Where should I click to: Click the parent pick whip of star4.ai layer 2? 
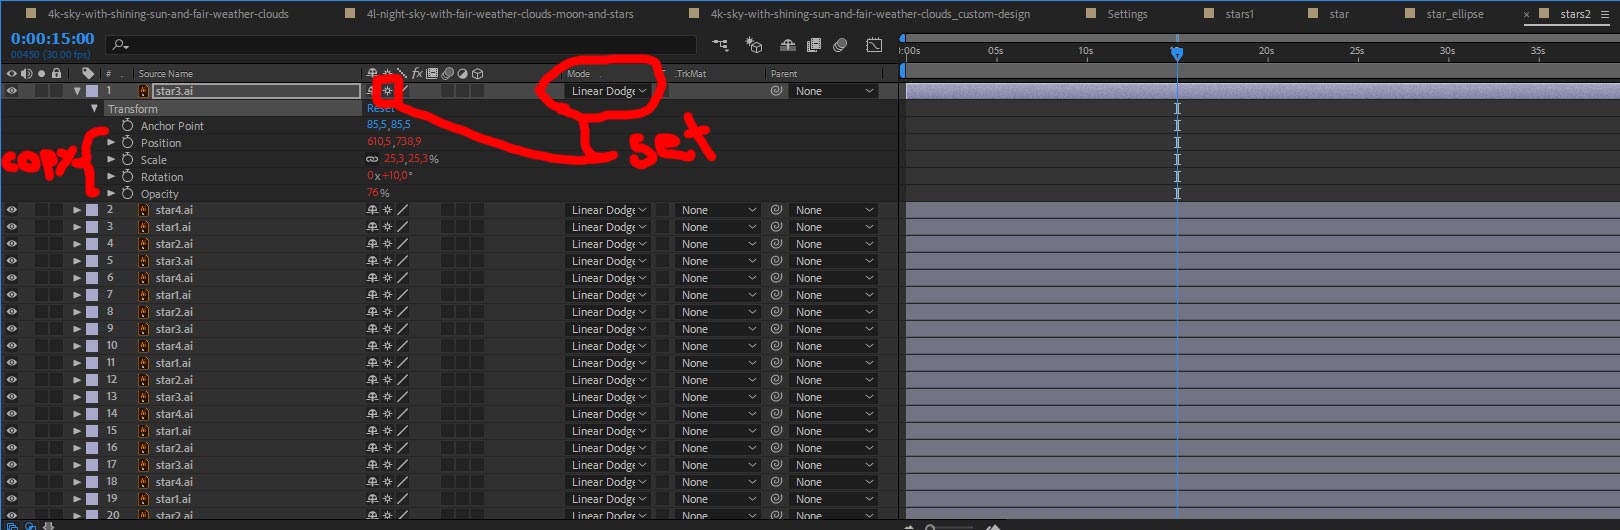(776, 210)
